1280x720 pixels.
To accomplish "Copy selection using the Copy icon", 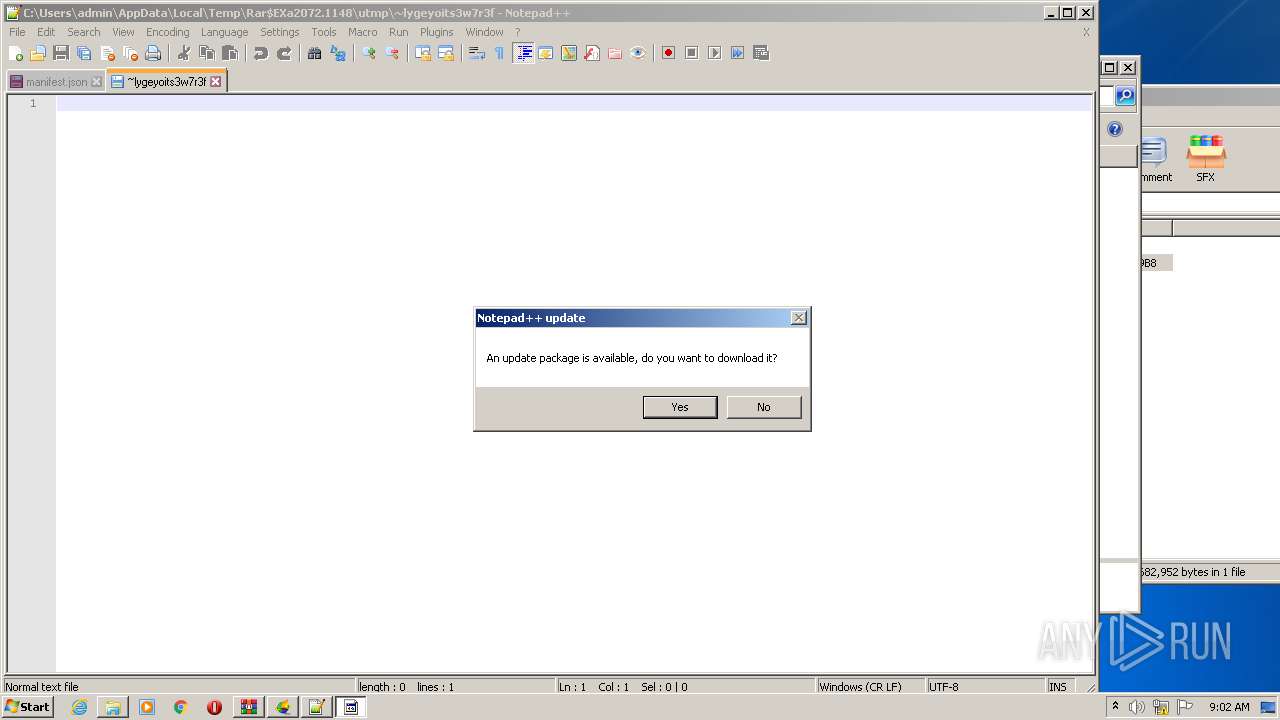I will click(207, 53).
